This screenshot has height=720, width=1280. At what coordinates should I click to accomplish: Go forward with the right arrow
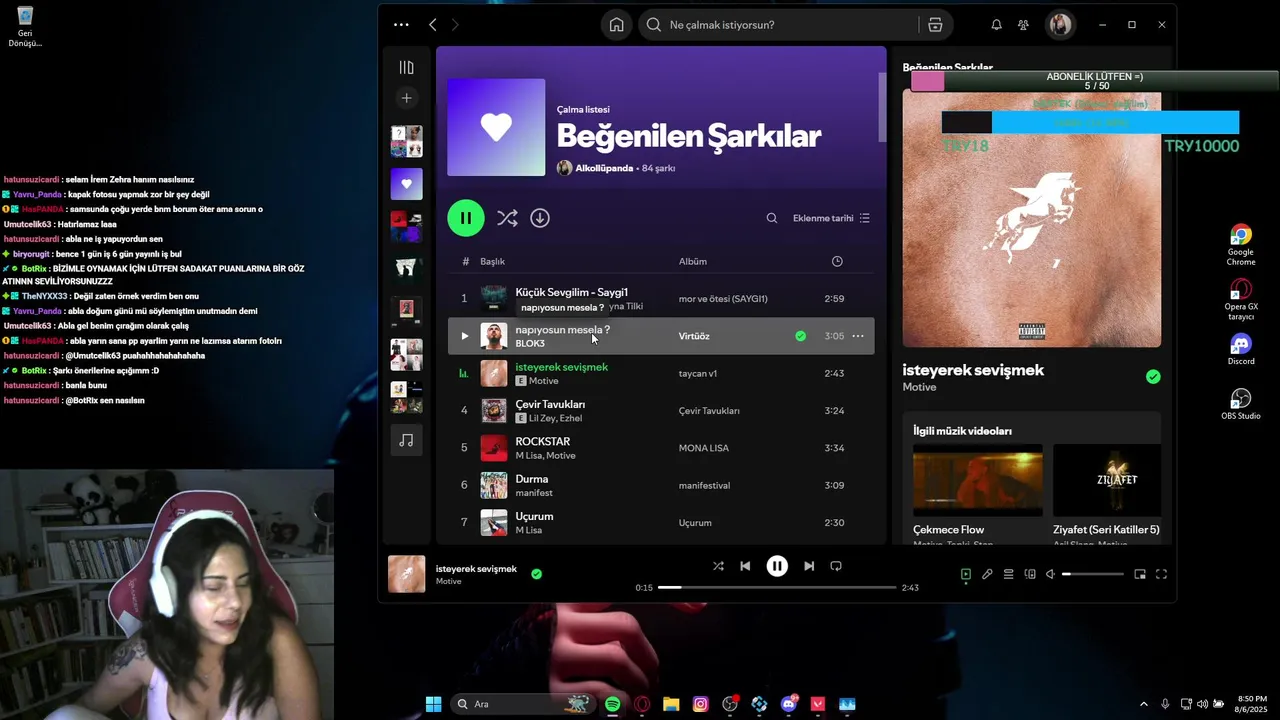[x=455, y=25]
